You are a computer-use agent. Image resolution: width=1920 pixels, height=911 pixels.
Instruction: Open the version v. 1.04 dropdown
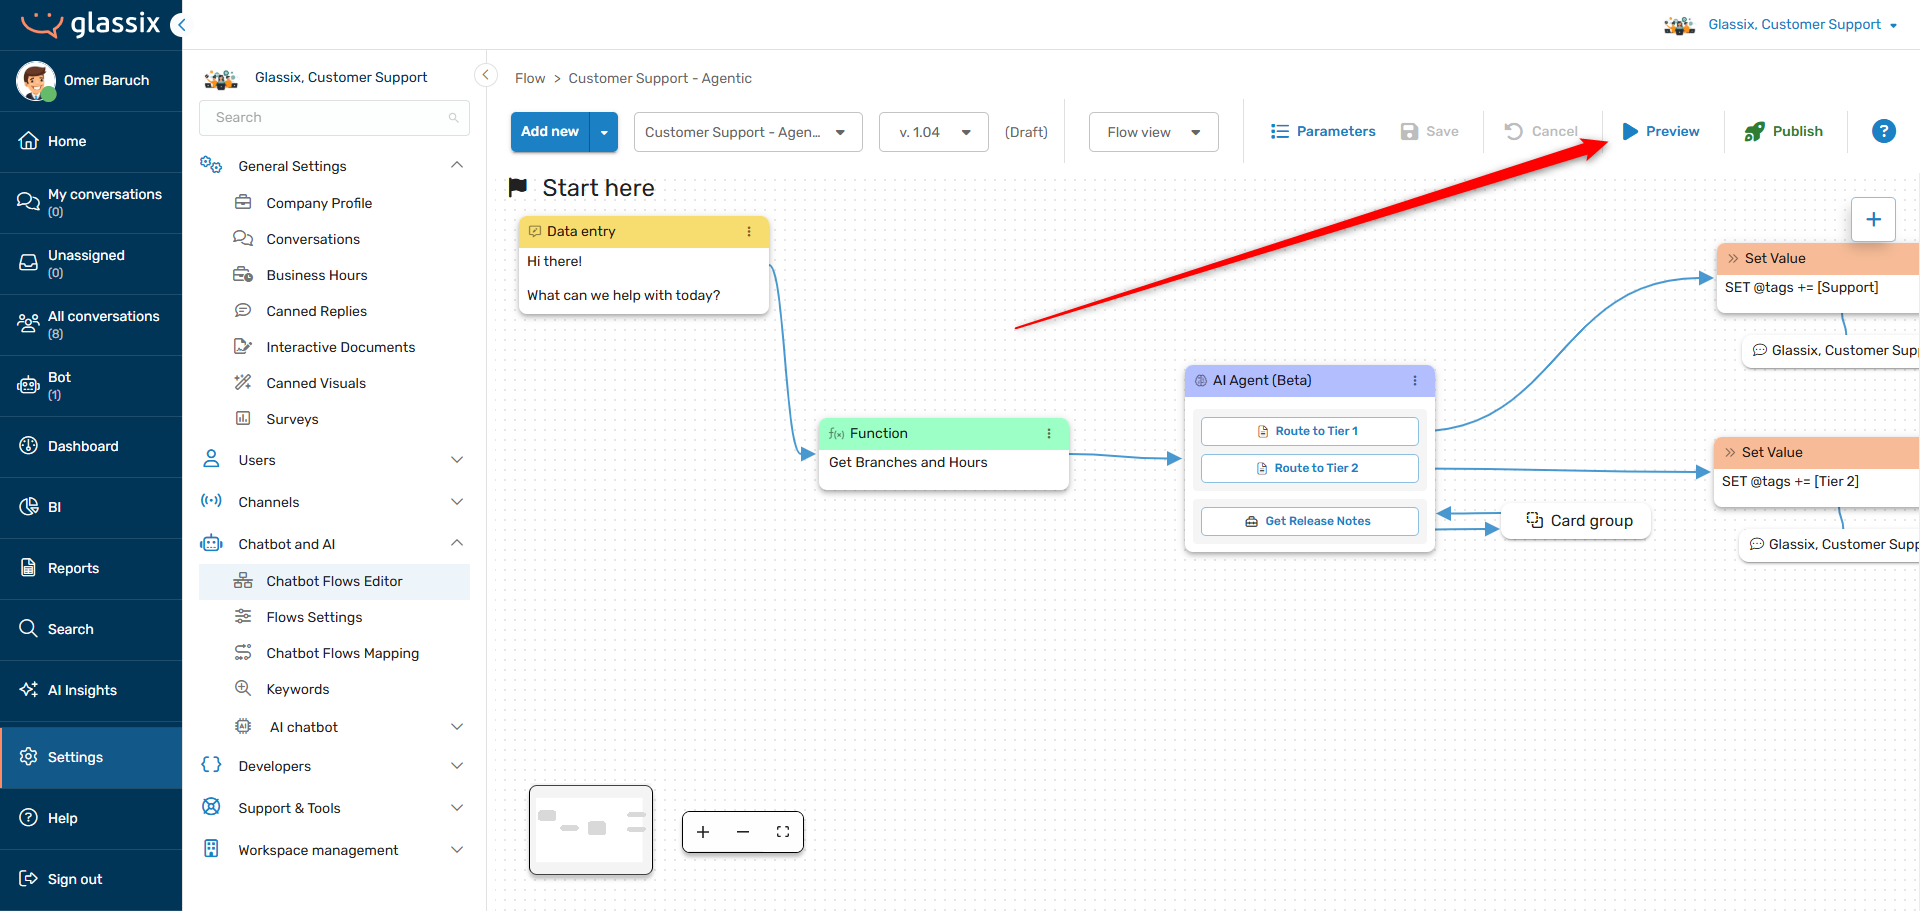point(934,132)
